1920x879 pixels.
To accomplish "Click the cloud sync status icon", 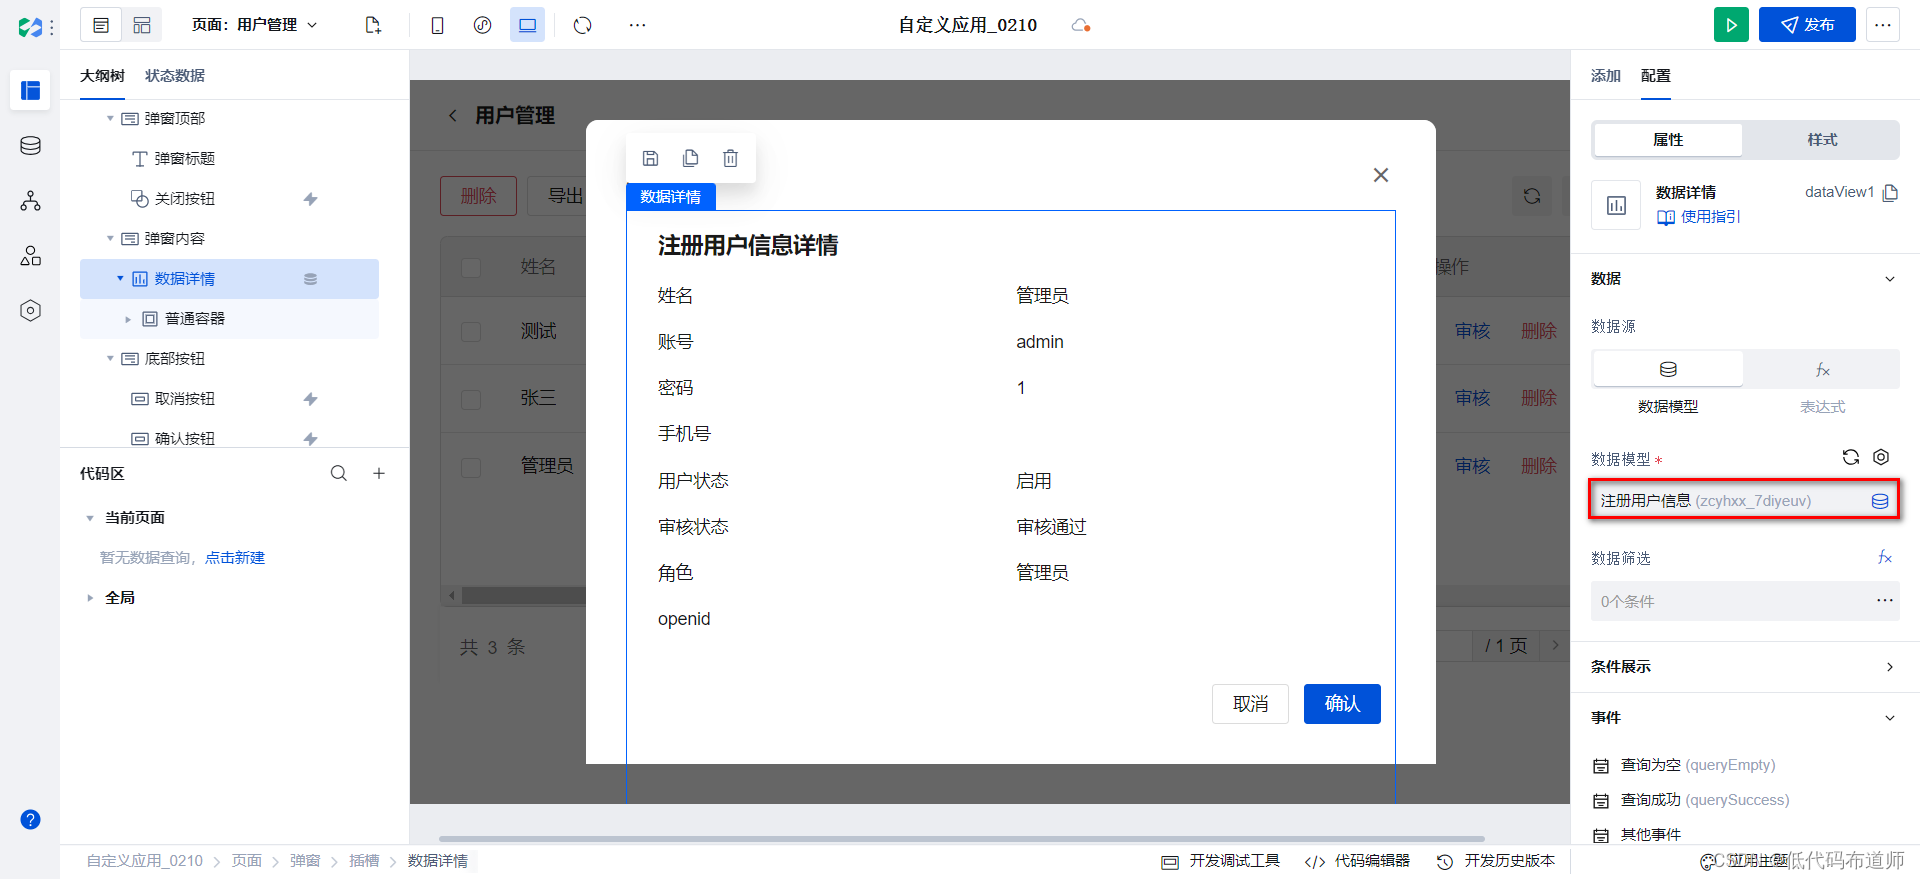I will (1080, 25).
